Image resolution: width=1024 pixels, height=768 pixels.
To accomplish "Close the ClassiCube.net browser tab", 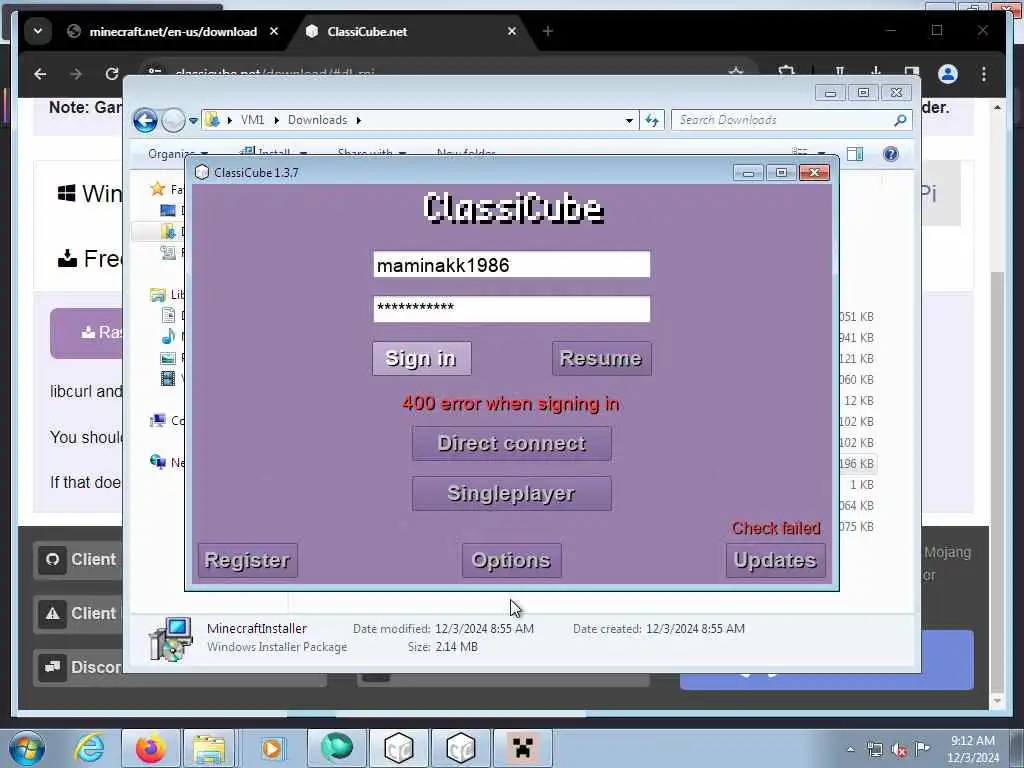I will 512,31.
